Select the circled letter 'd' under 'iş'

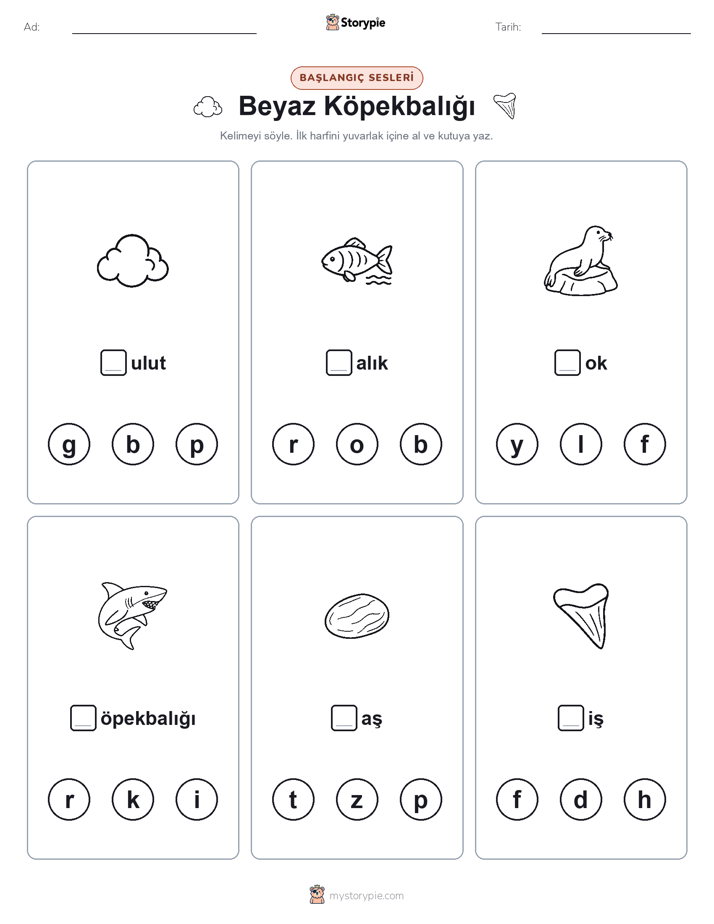[x=581, y=800]
